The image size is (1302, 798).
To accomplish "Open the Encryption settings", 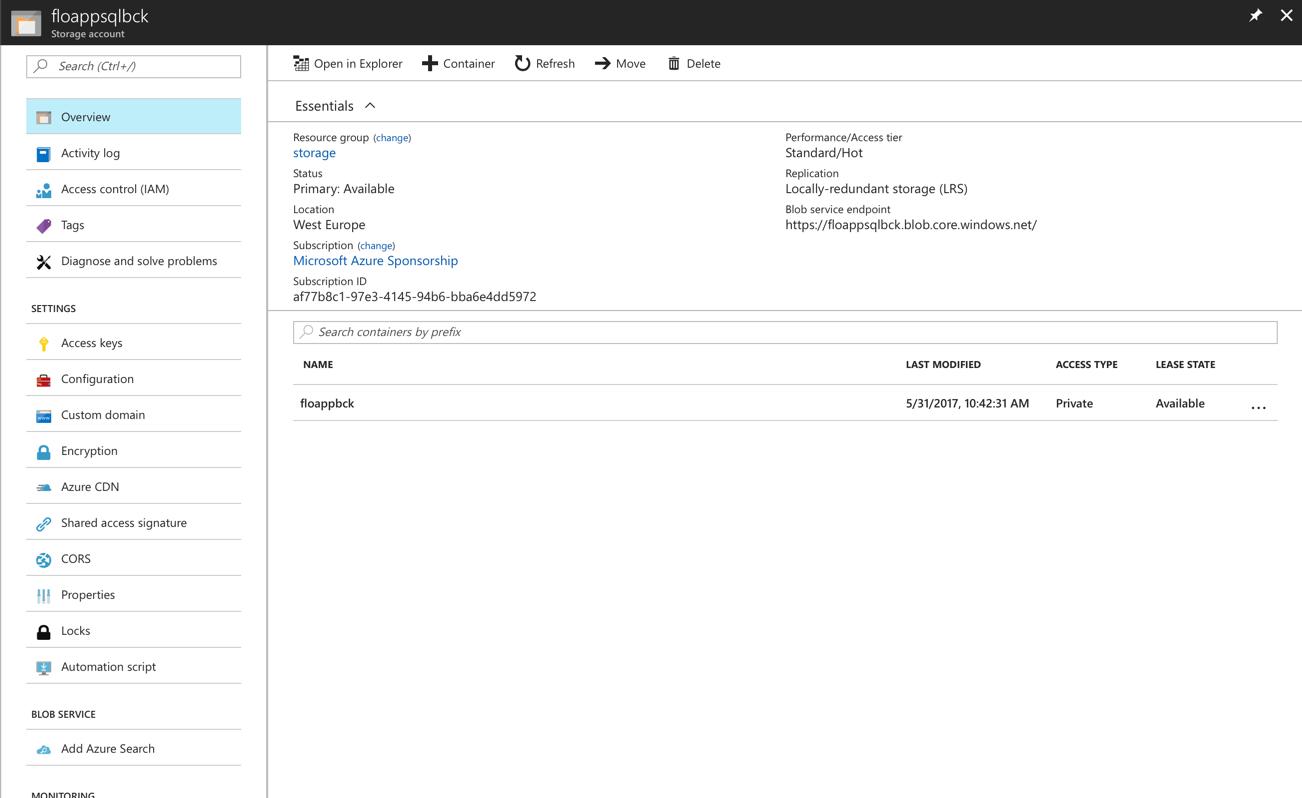I will click(x=134, y=451).
